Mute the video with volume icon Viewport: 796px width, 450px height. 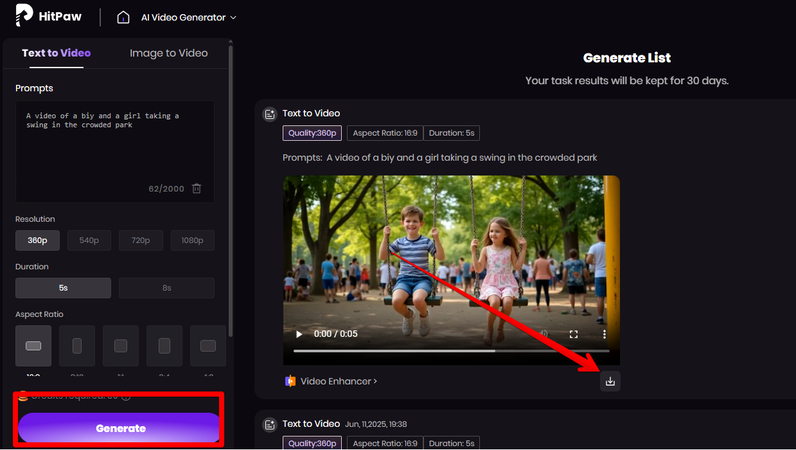pos(544,334)
